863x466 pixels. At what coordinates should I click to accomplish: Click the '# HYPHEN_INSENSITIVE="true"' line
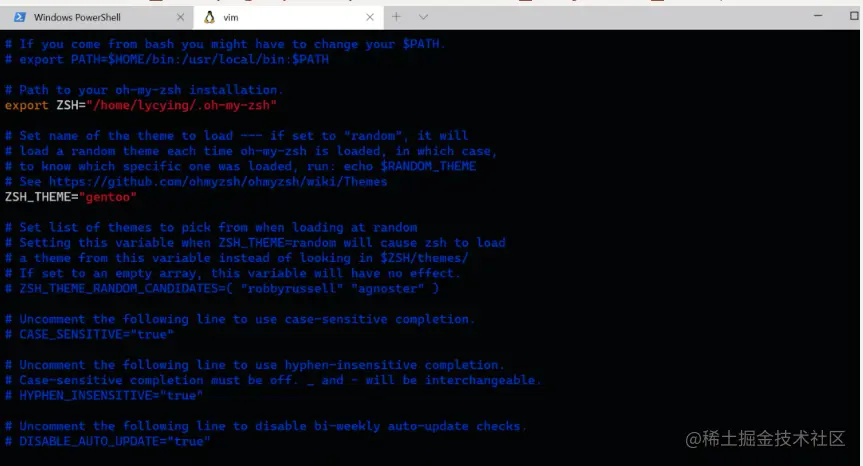tap(104, 396)
